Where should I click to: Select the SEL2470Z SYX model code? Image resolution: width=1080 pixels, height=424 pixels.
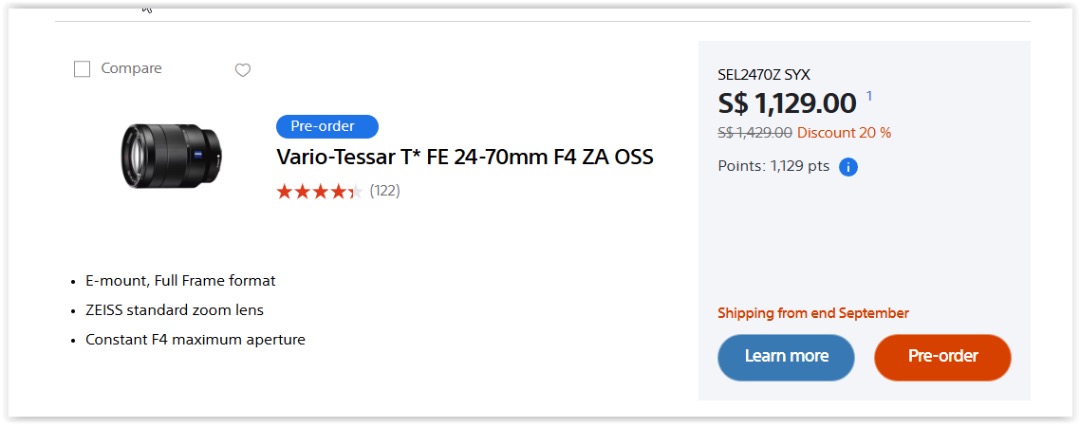click(x=764, y=74)
